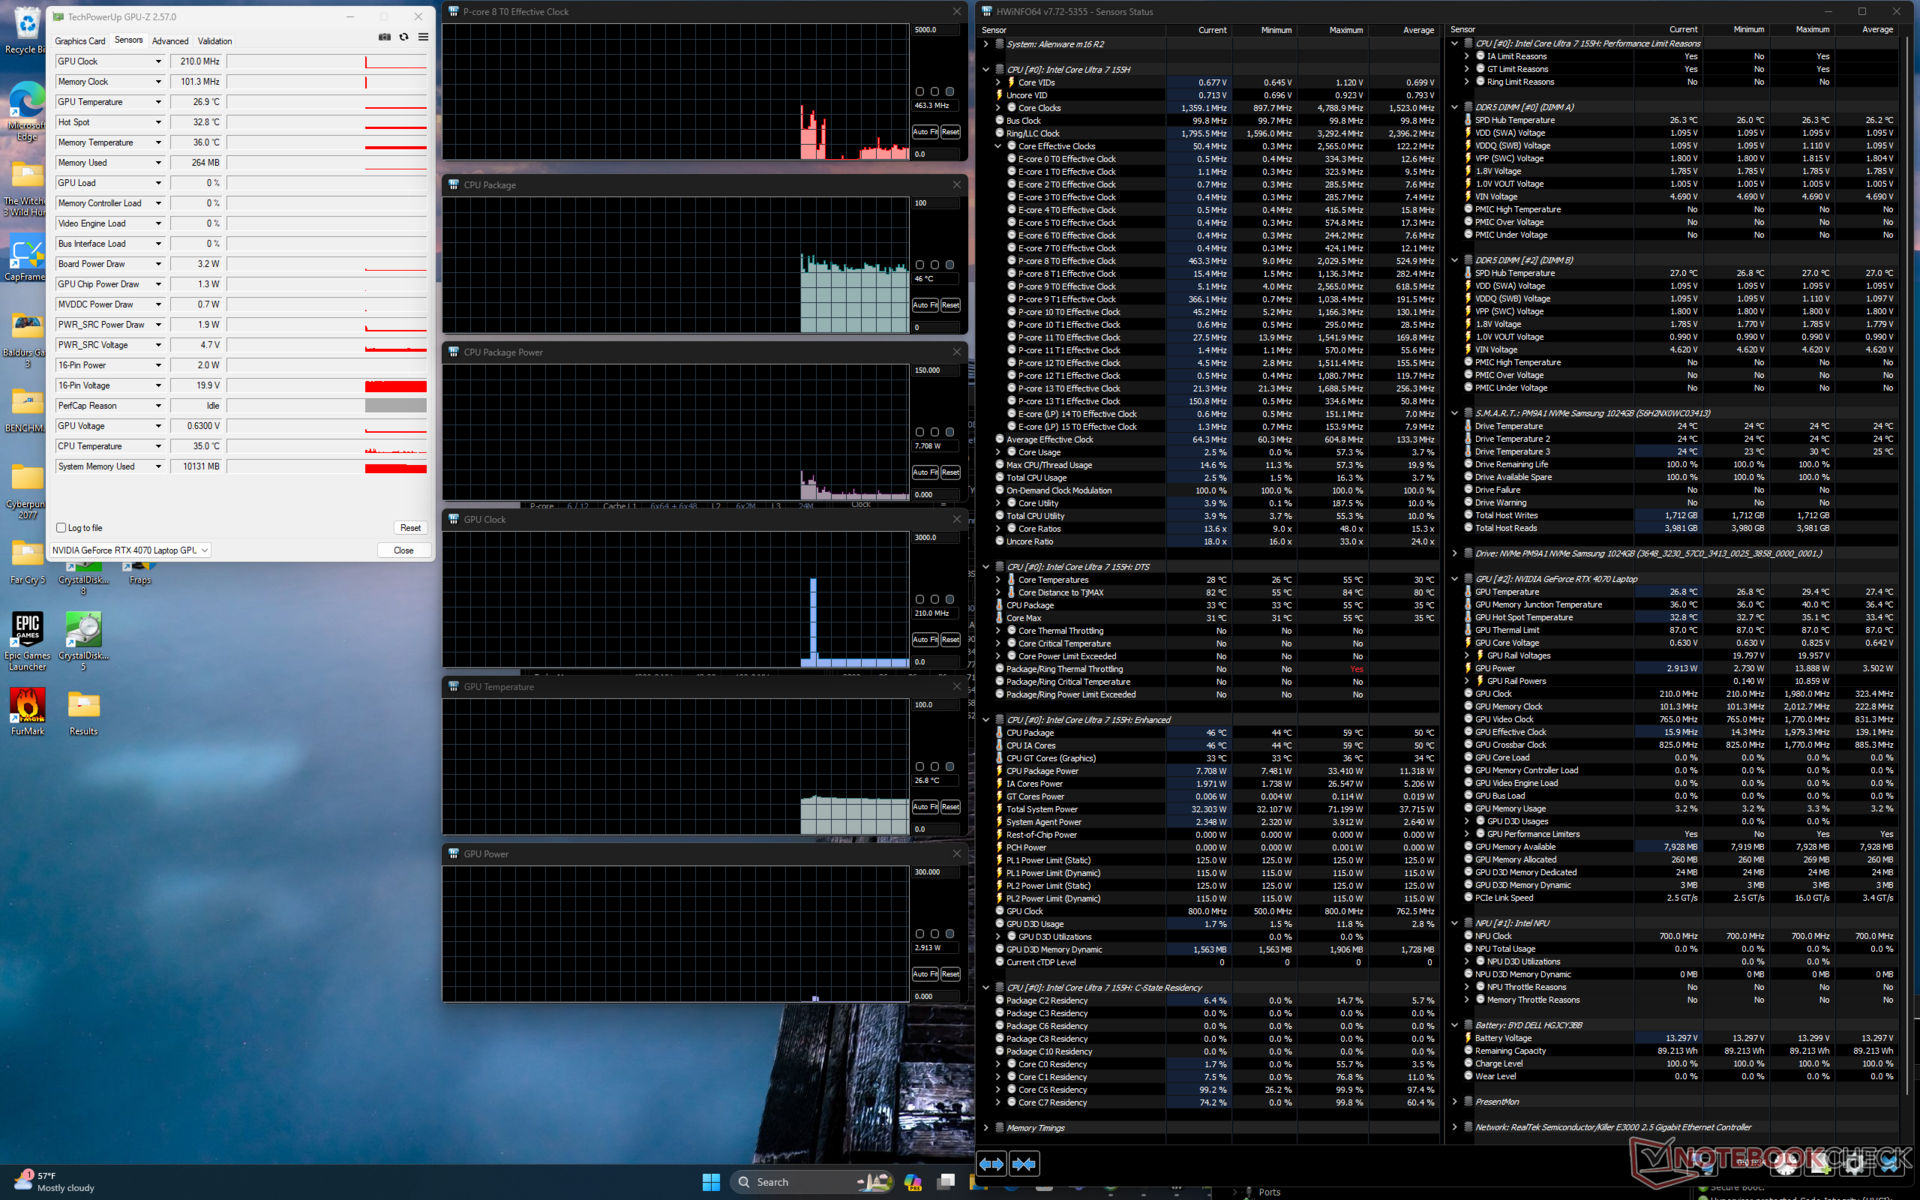Click the 16-Pin Voltage red graph bar
The height and width of the screenshot is (1200, 1920).
click(x=396, y=386)
